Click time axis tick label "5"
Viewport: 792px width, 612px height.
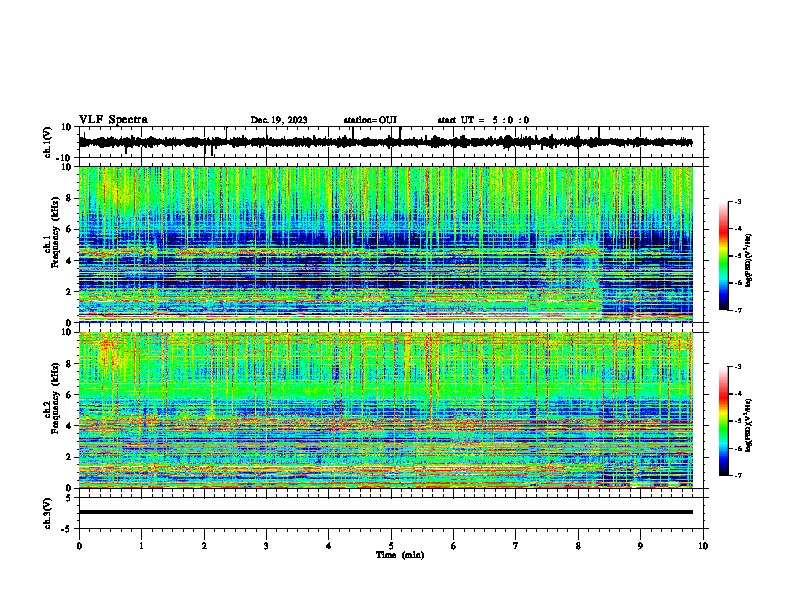(x=391, y=546)
